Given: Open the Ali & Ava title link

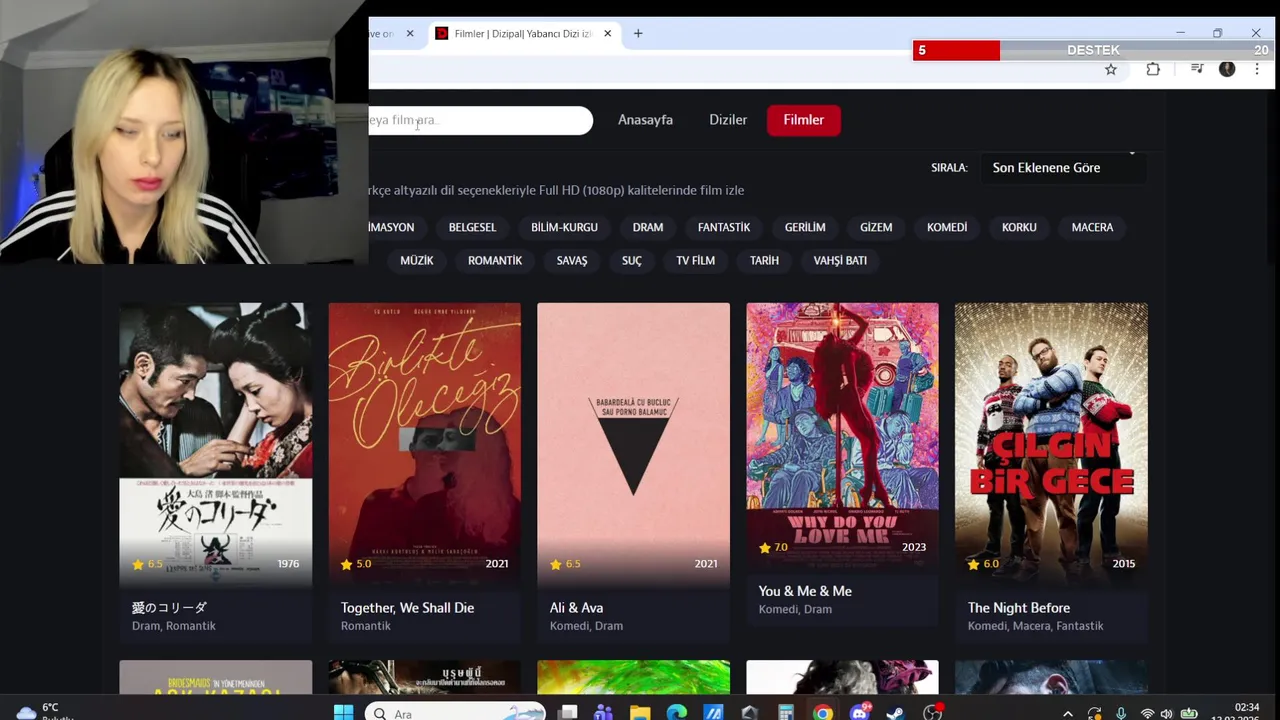Looking at the screenshot, I should tap(576, 608).
